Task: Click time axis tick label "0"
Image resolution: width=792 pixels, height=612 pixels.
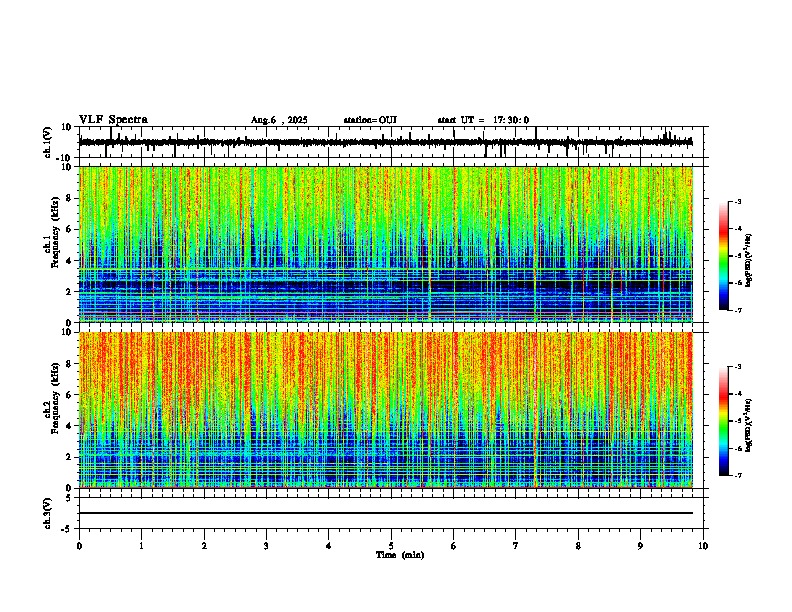Action: tap(79, 546)
